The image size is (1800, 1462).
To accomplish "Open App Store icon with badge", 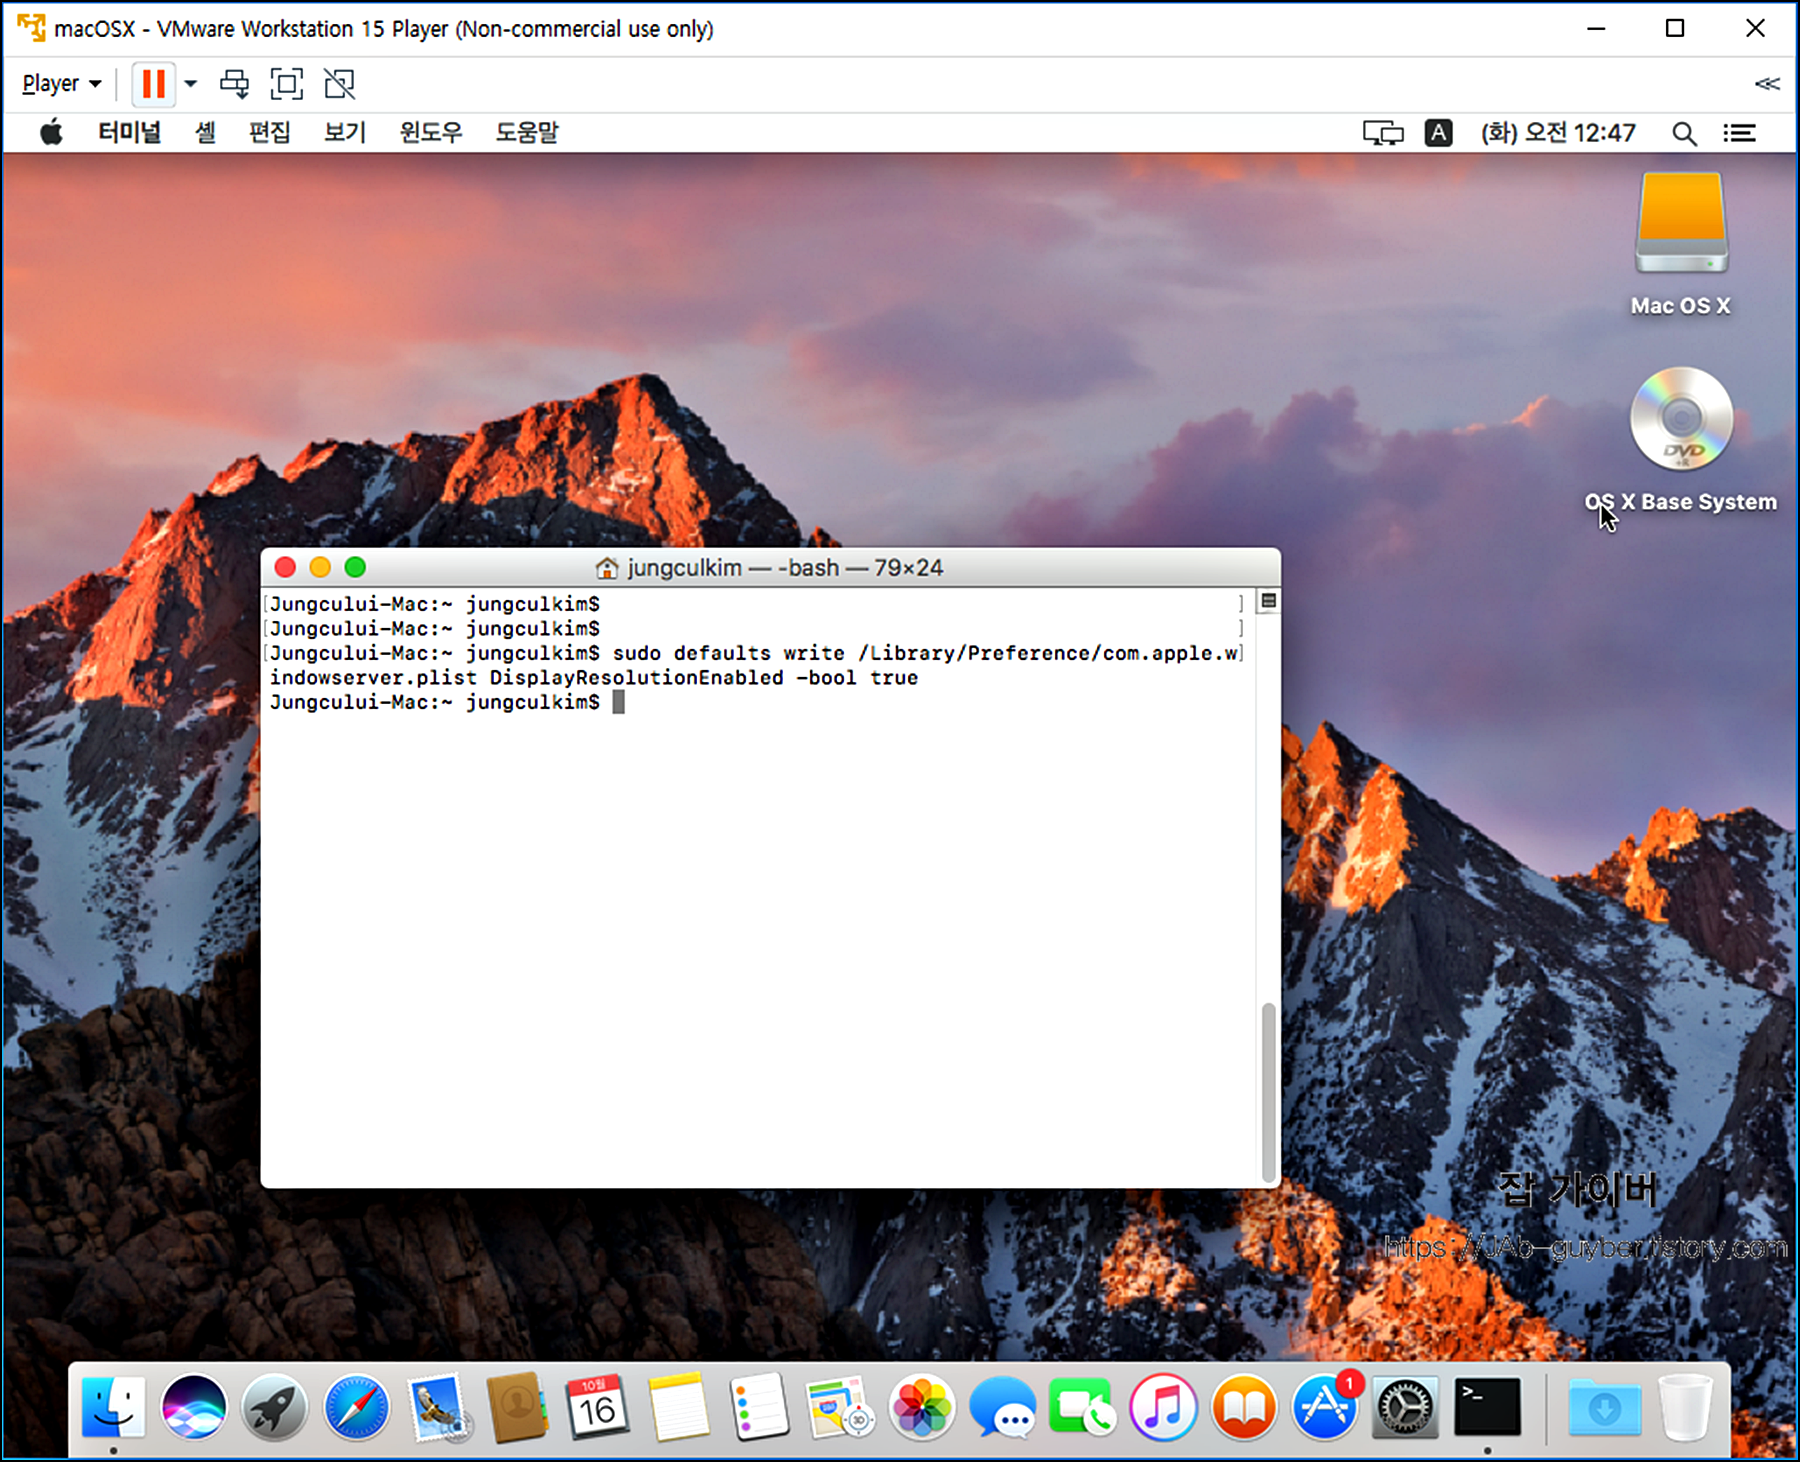I will click(x=1325, y=1407).
